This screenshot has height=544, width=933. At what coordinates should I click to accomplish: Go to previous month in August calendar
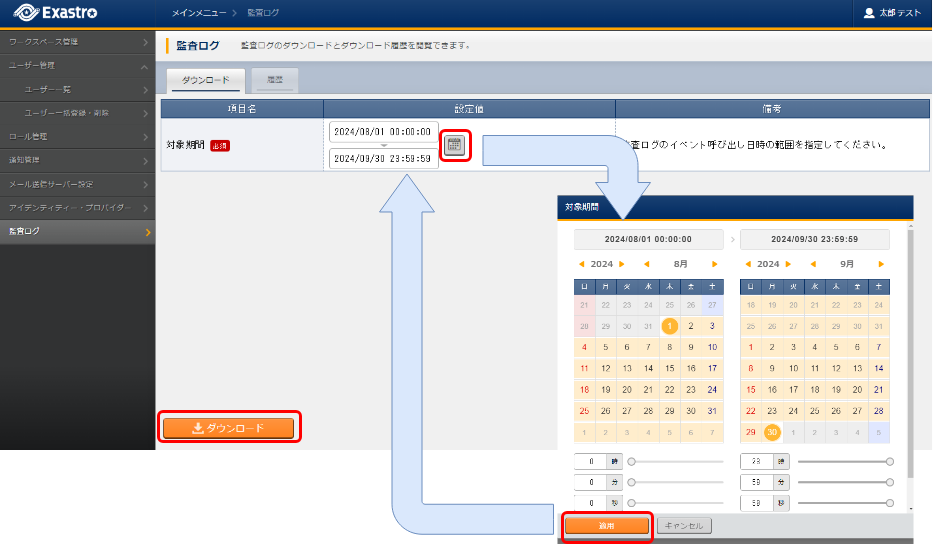point(646,264)
